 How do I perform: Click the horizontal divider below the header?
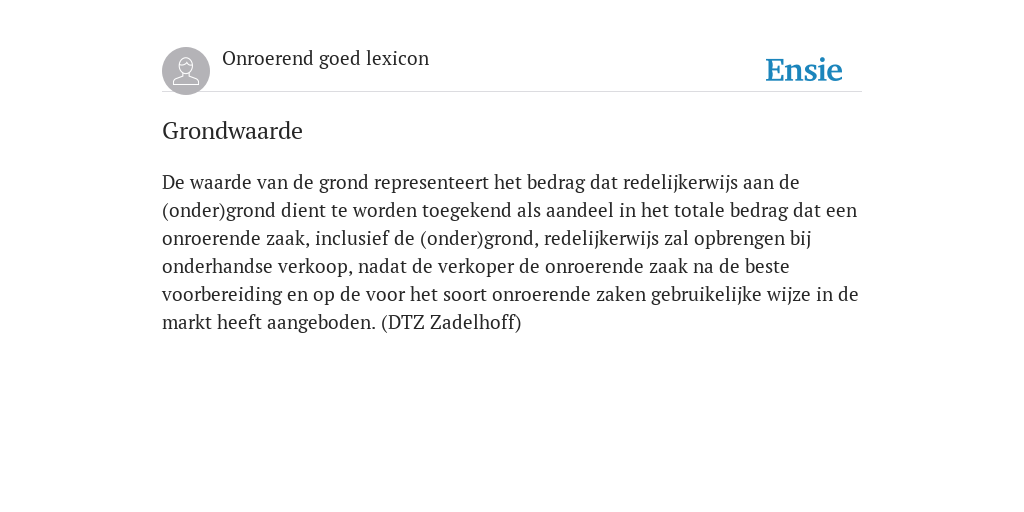click(x=512, y=92)
